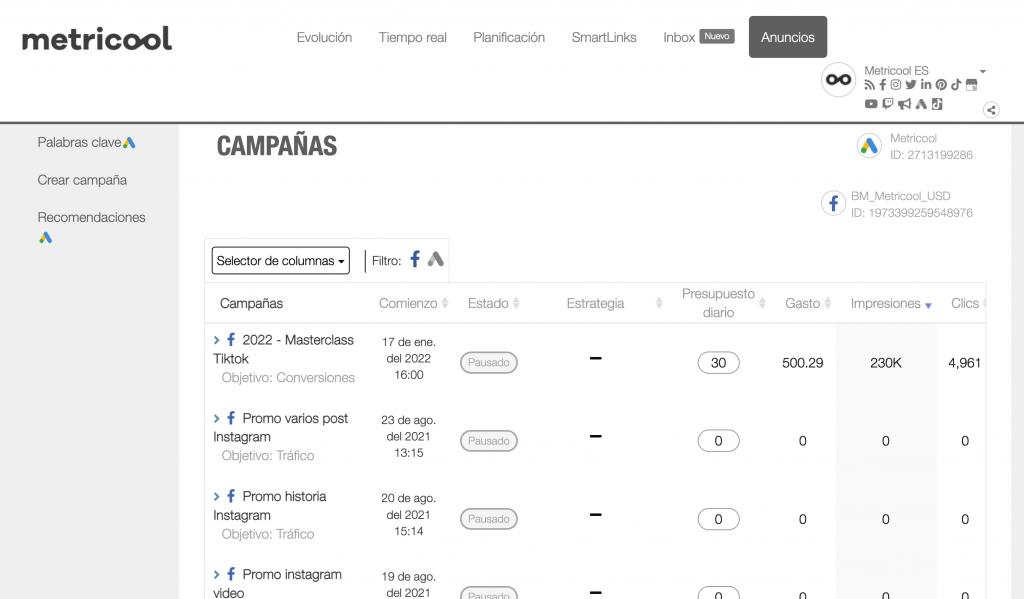Click the Metricool logo
This screenshot has width=1024, height=599.
(x=97, y=39)
